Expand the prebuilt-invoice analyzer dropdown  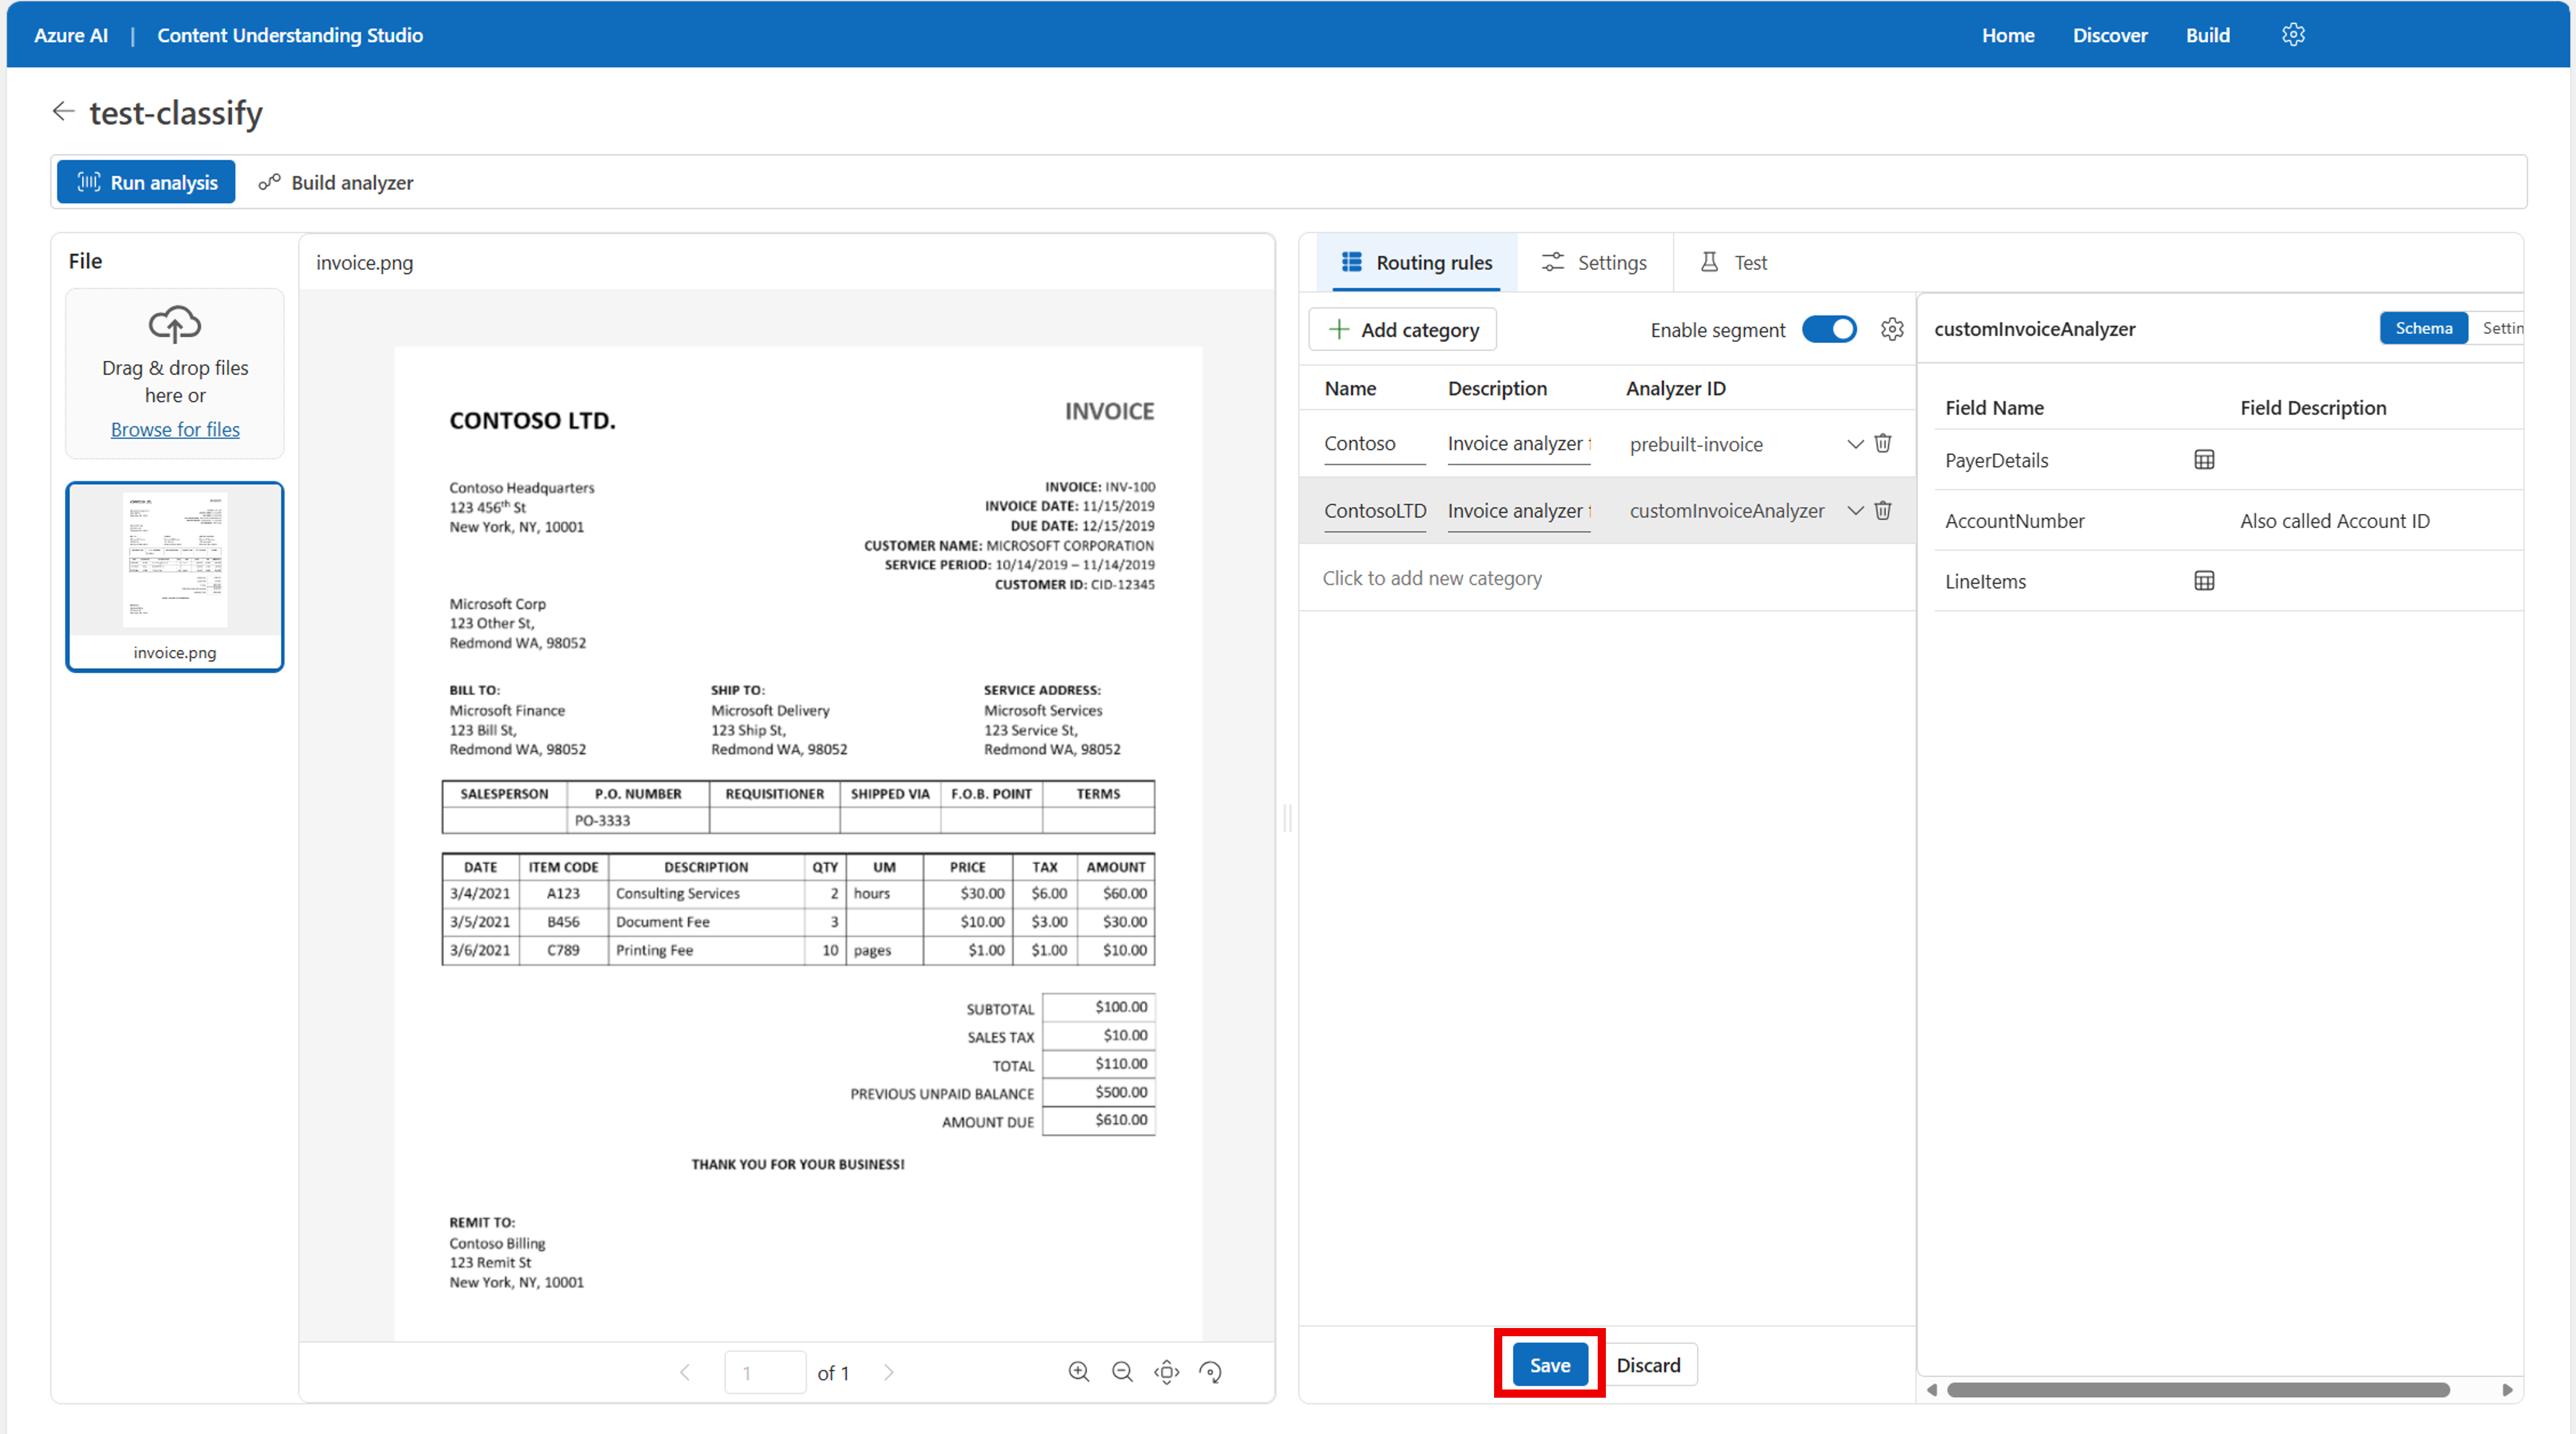[x=1855, y=443]
